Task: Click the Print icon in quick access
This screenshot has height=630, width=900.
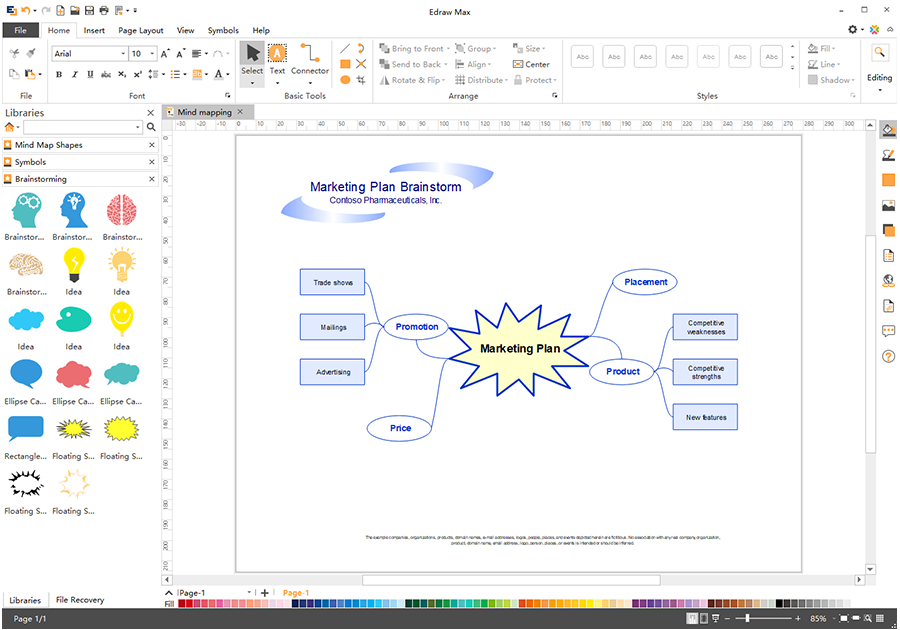Action: [105, 11]
